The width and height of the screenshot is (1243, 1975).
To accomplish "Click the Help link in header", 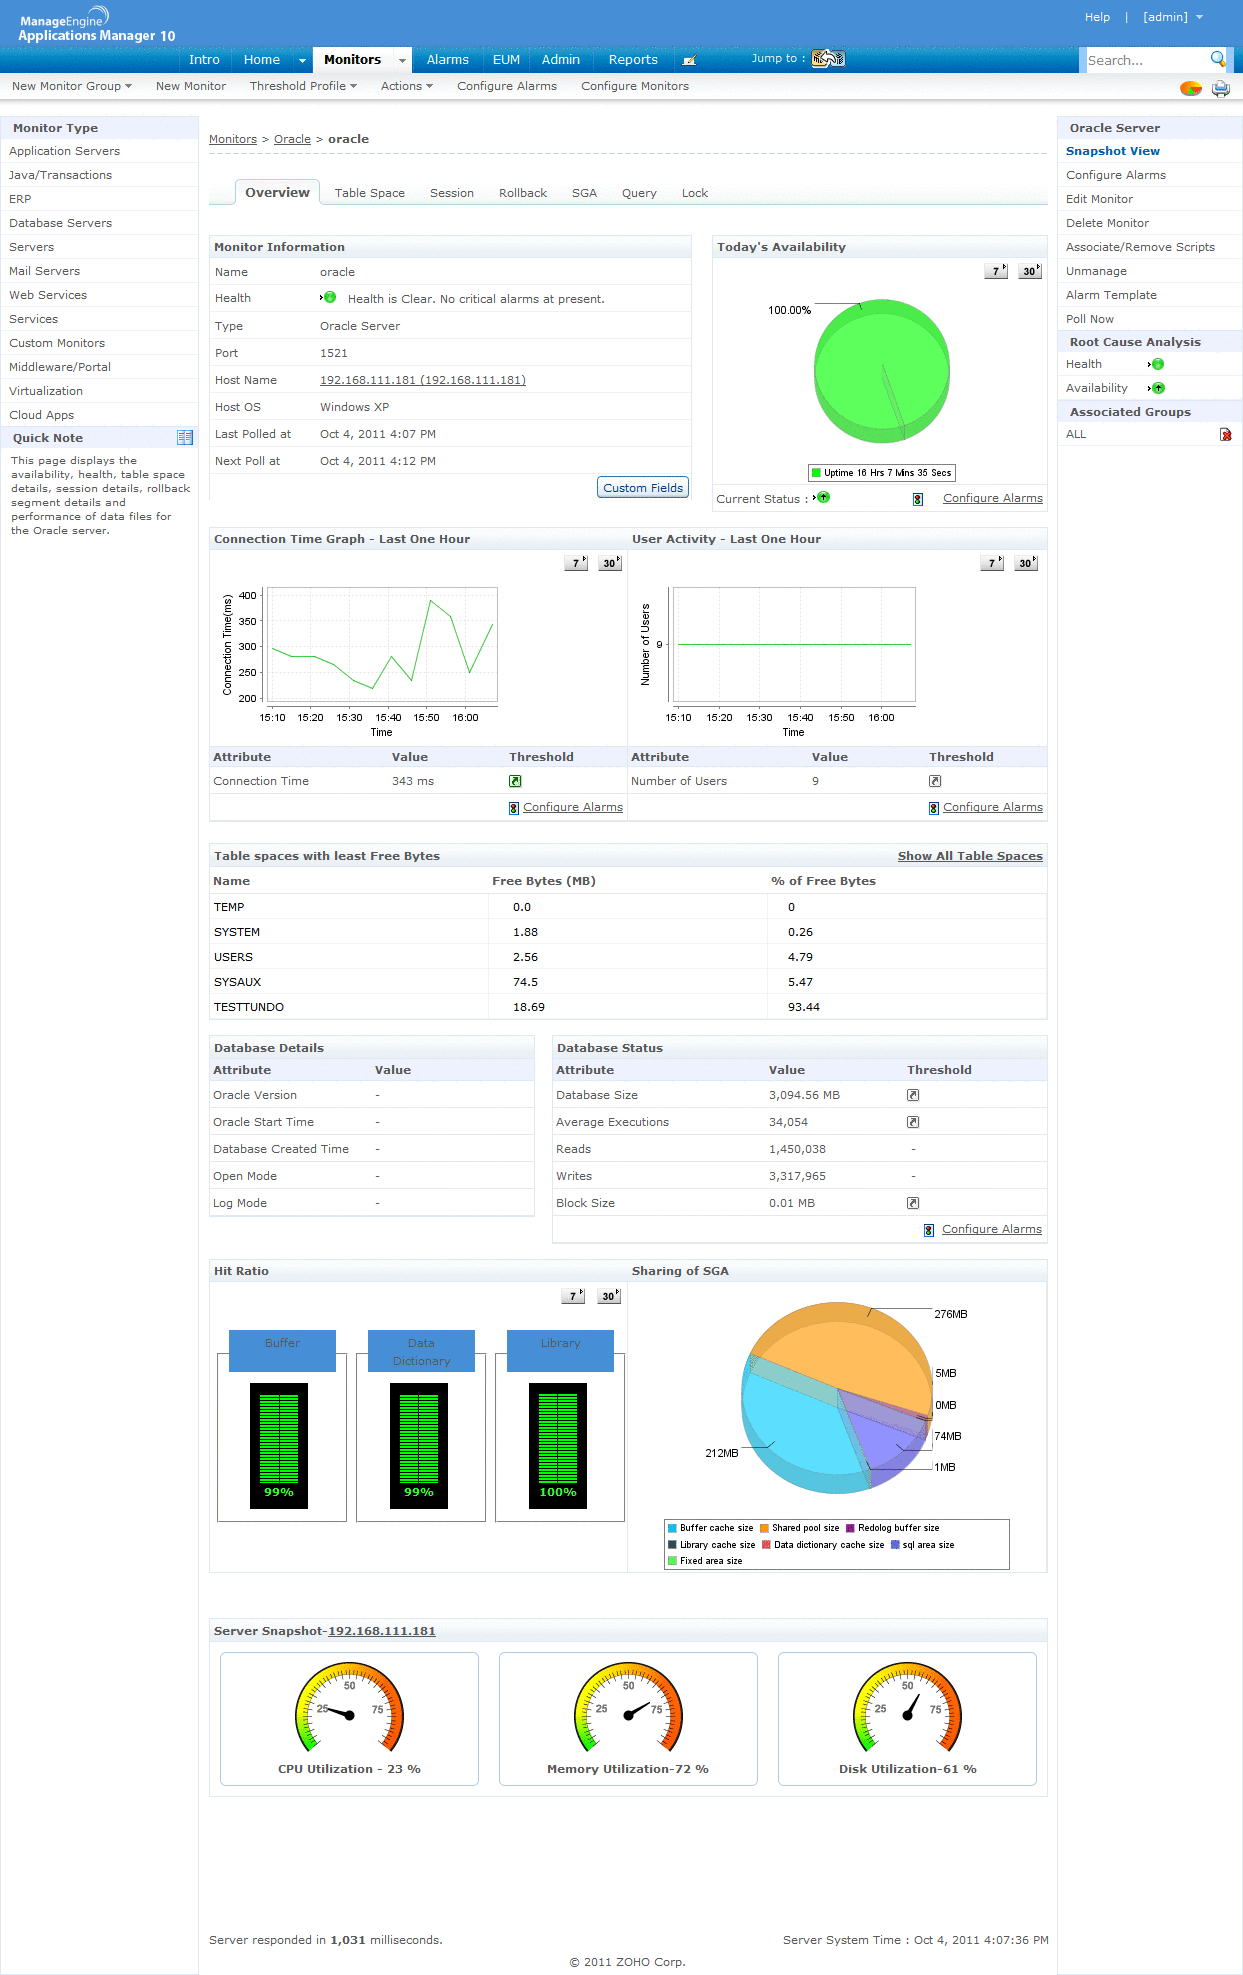I will pyautogui.click(x=1097, y=17).
